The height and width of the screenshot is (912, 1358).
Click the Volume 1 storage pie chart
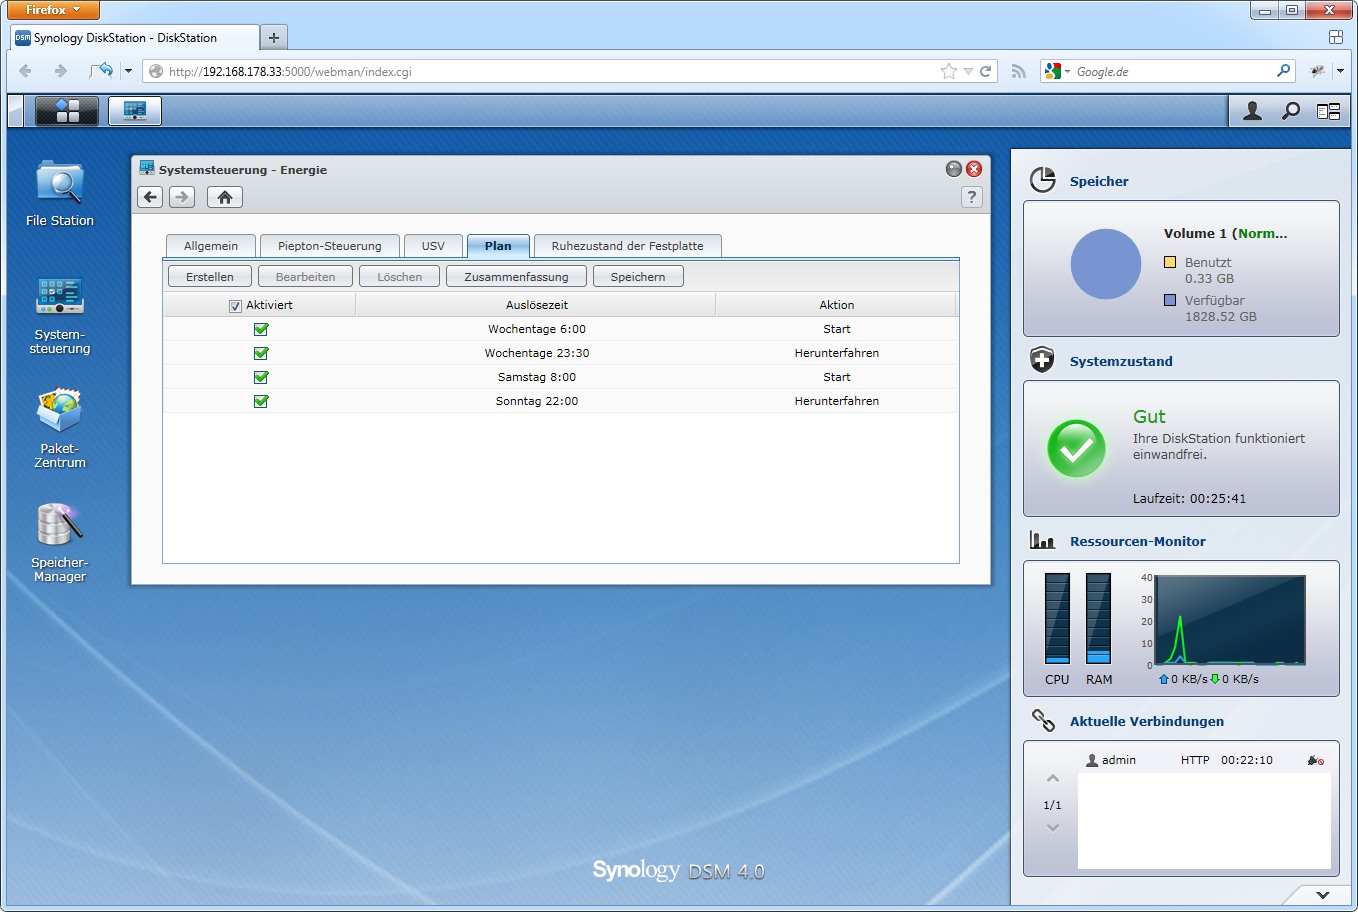pyautogui.click(x=1106, y=264)
